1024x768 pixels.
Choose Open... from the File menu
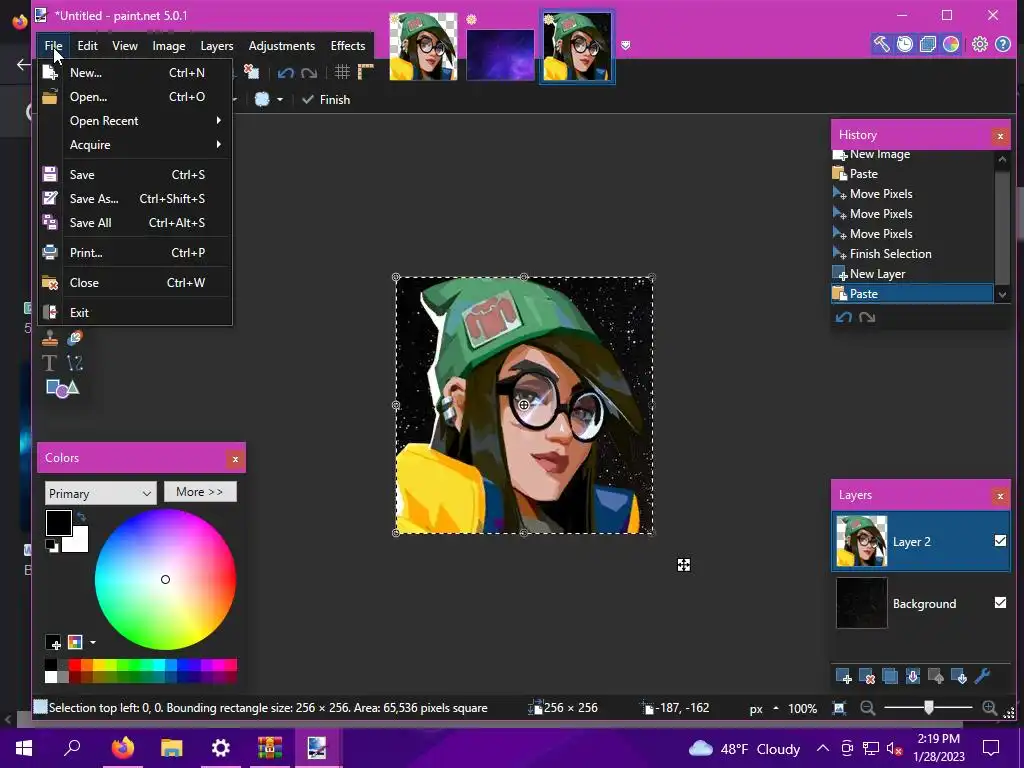[x=135, y=97]
